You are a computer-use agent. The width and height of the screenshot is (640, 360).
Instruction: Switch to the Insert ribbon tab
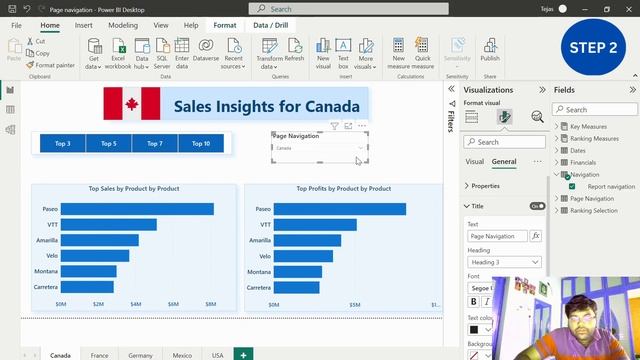(83, 25)
